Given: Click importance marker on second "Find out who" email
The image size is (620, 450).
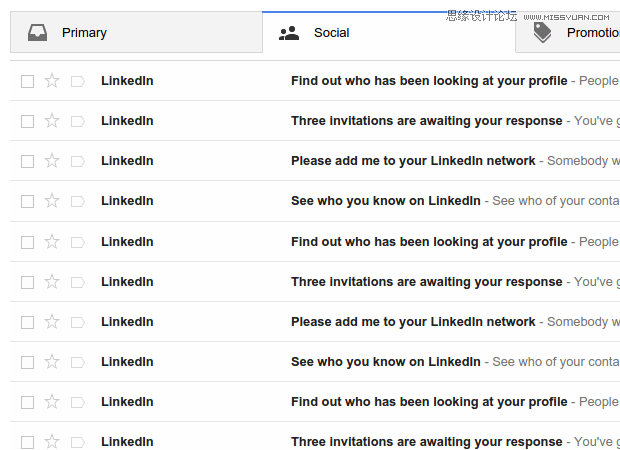Looking at the screenshot, I should pos(78,242).
